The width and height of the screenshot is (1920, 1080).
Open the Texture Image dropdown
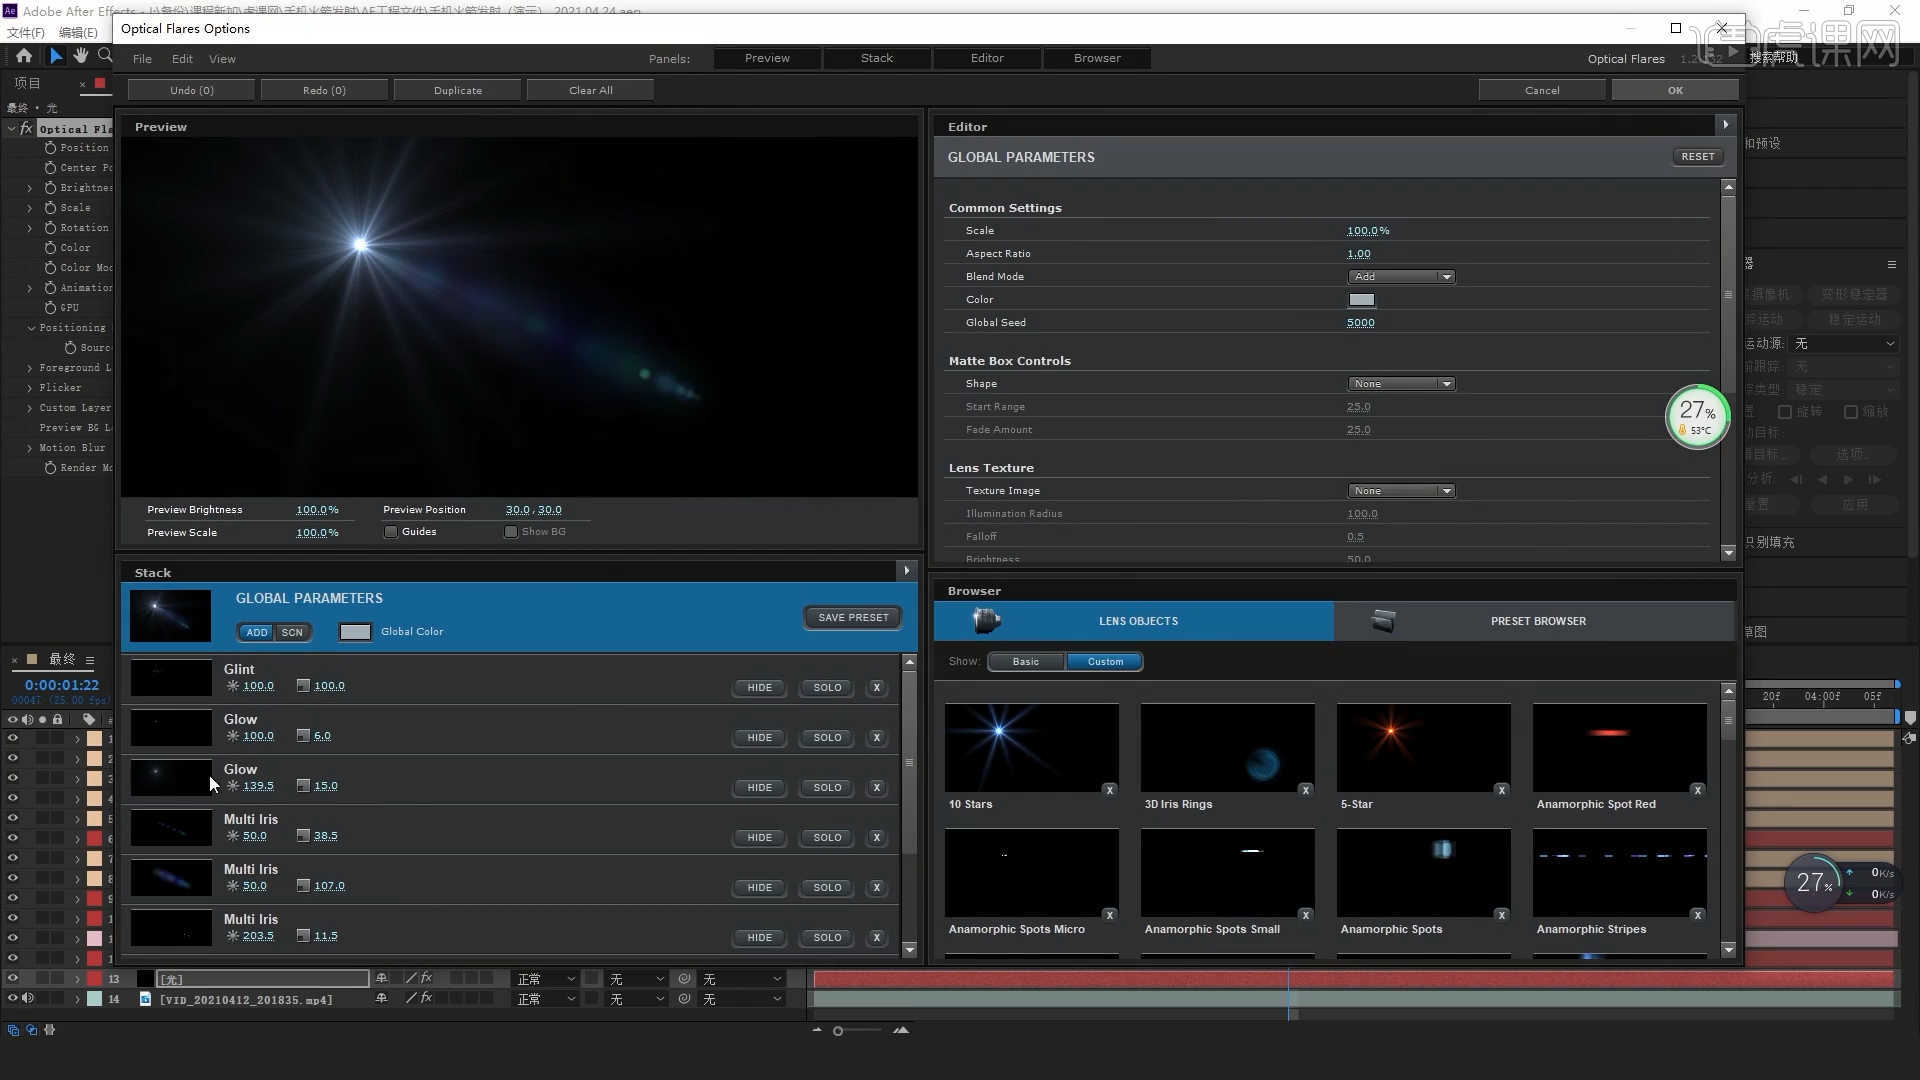pos(1401,491)
